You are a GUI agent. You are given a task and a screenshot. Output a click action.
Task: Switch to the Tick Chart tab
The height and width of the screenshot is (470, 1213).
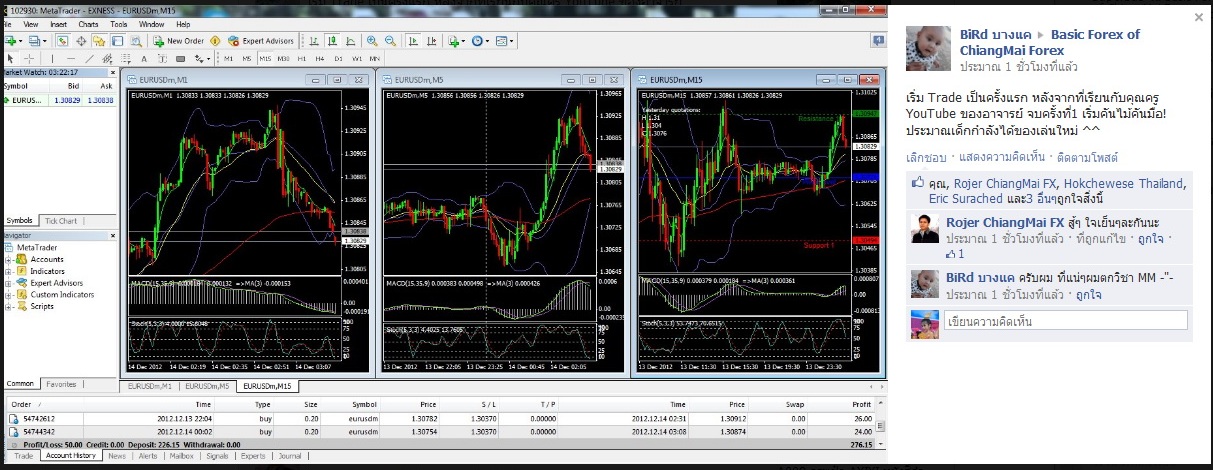(60, 221)
